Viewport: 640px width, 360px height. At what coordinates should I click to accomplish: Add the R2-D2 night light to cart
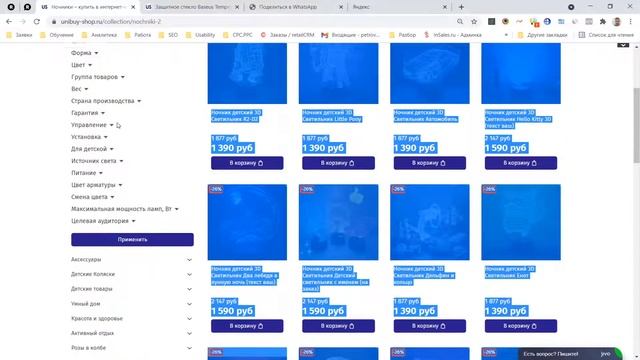pos(247,163)
